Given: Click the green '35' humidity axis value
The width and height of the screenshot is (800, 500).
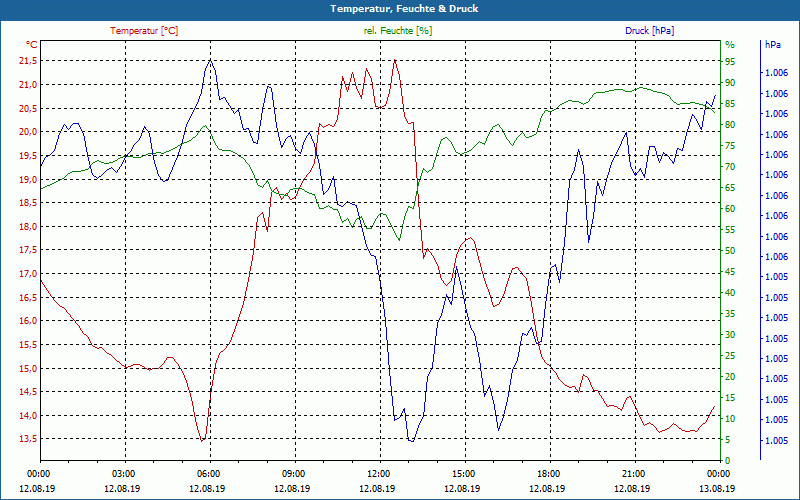Looking at the screenshot, I should [730, 314].
